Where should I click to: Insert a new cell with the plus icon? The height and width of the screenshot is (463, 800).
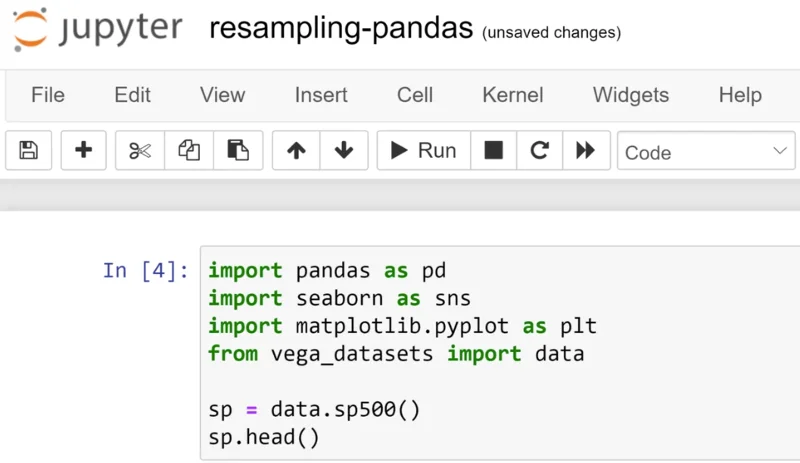84,150
